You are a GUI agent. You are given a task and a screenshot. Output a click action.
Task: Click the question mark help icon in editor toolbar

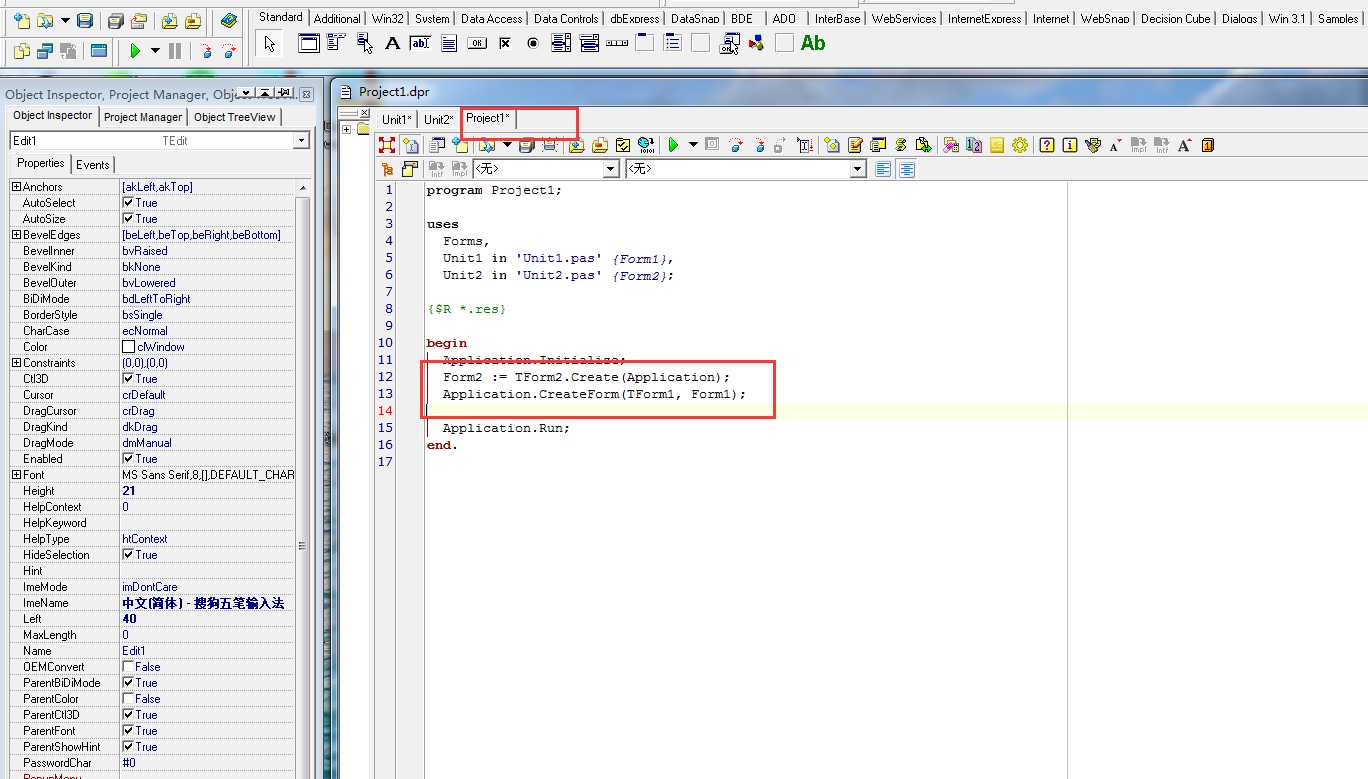[1046, 145]
